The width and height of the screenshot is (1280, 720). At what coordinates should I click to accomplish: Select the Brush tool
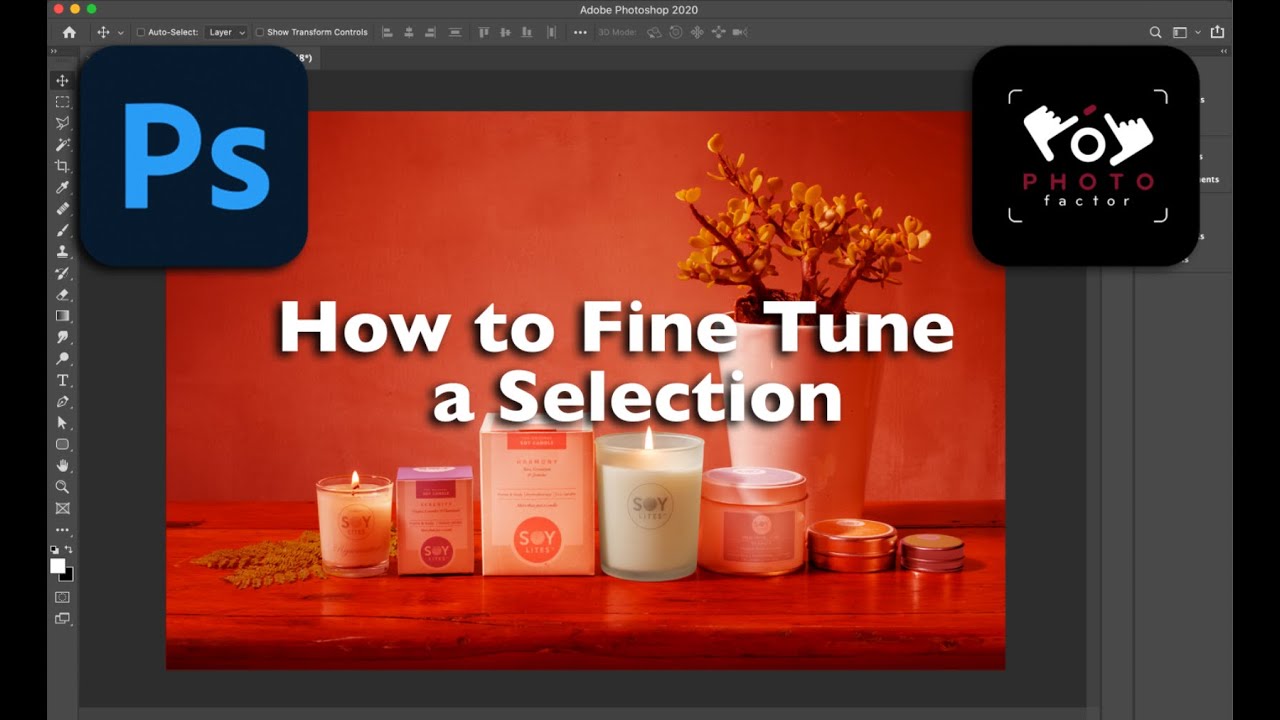[x=62, y=230]
